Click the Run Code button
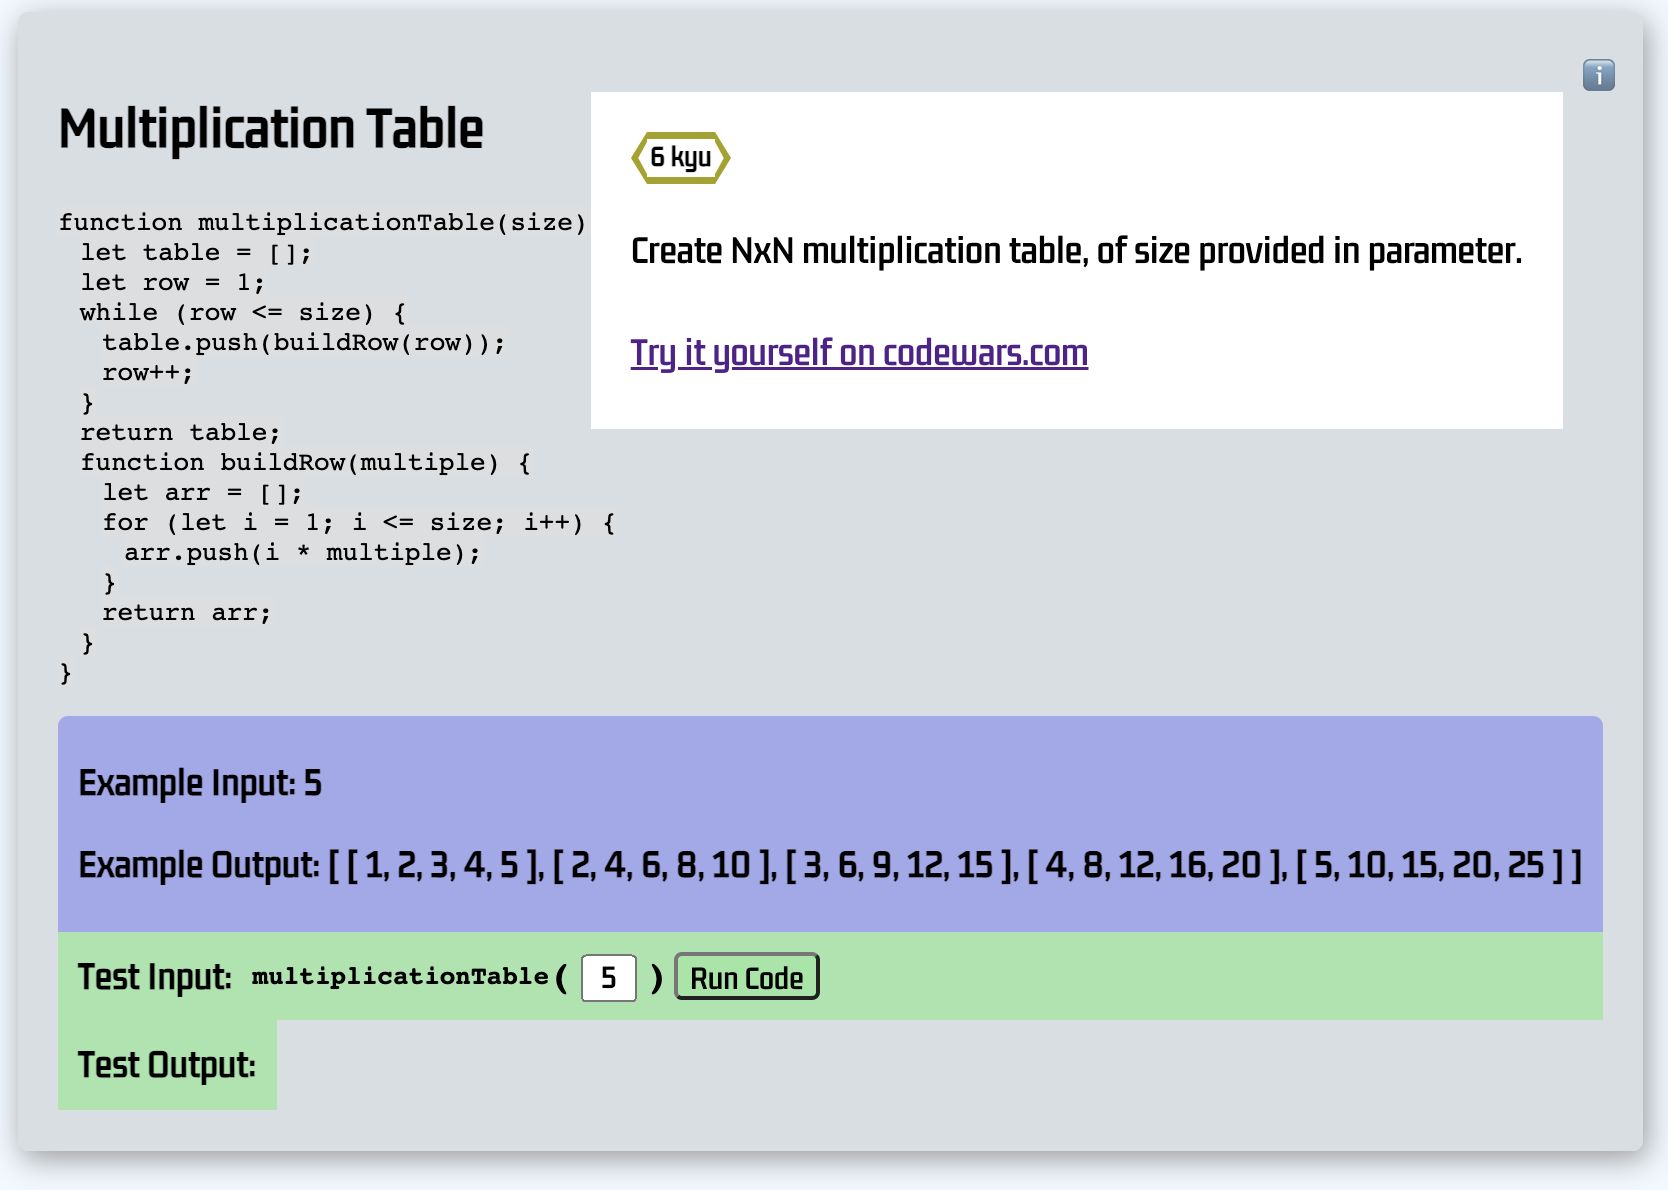This screenshot has width=1668, height=1190. 747,977
